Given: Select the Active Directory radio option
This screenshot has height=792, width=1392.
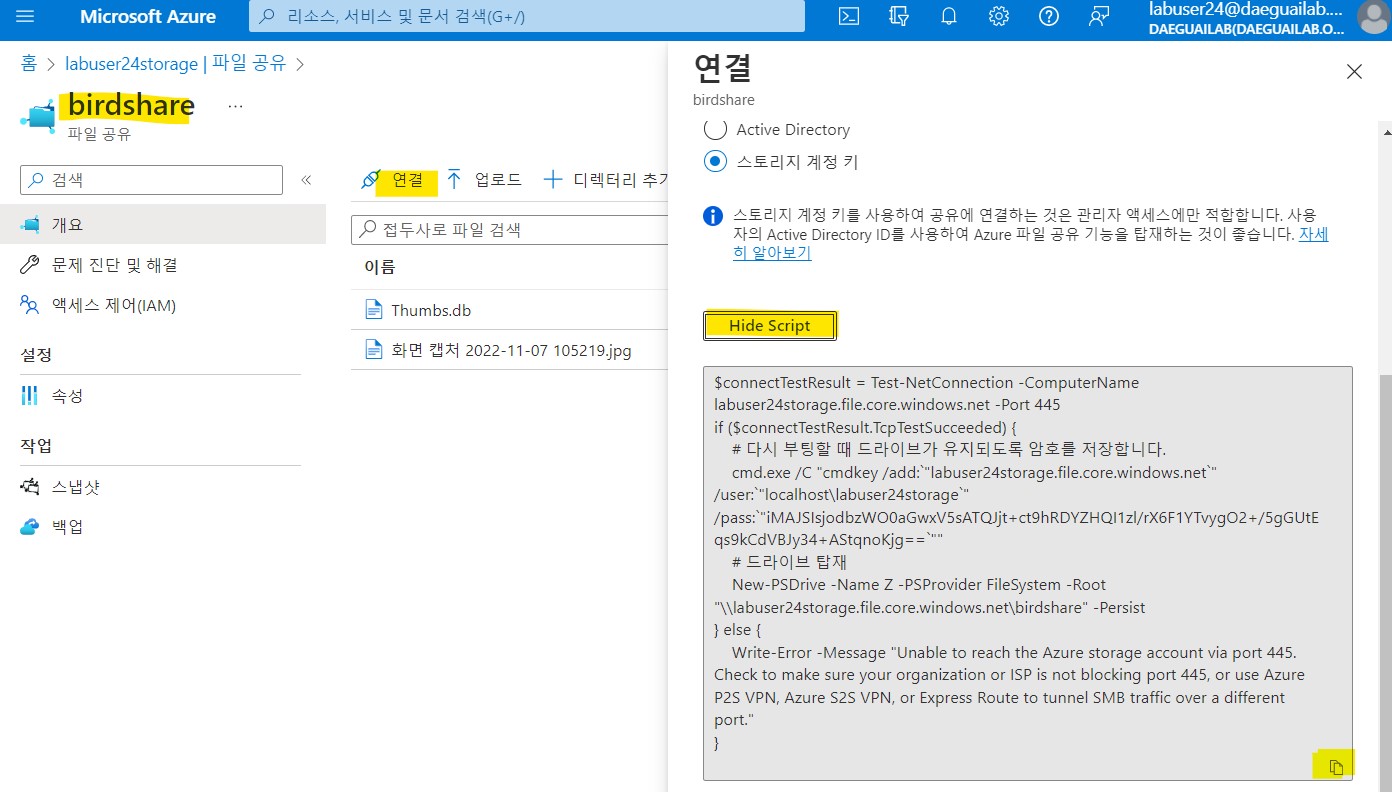Looking at the screenshot, I should tap(716, 129).
